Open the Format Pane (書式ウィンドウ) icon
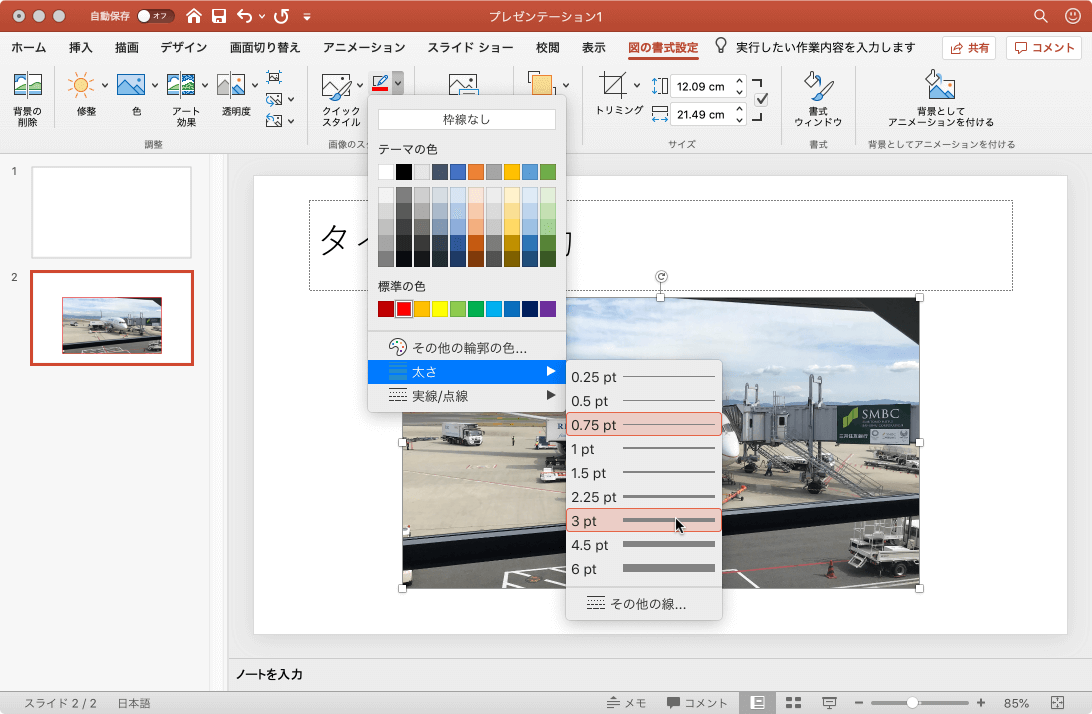The height and width of the screenshot is (714, 1092). click(817, 88)
